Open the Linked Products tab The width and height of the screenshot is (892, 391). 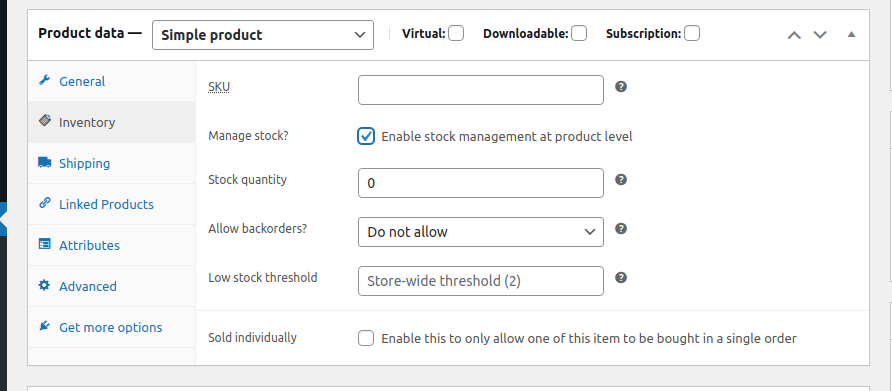pos(112,204)
